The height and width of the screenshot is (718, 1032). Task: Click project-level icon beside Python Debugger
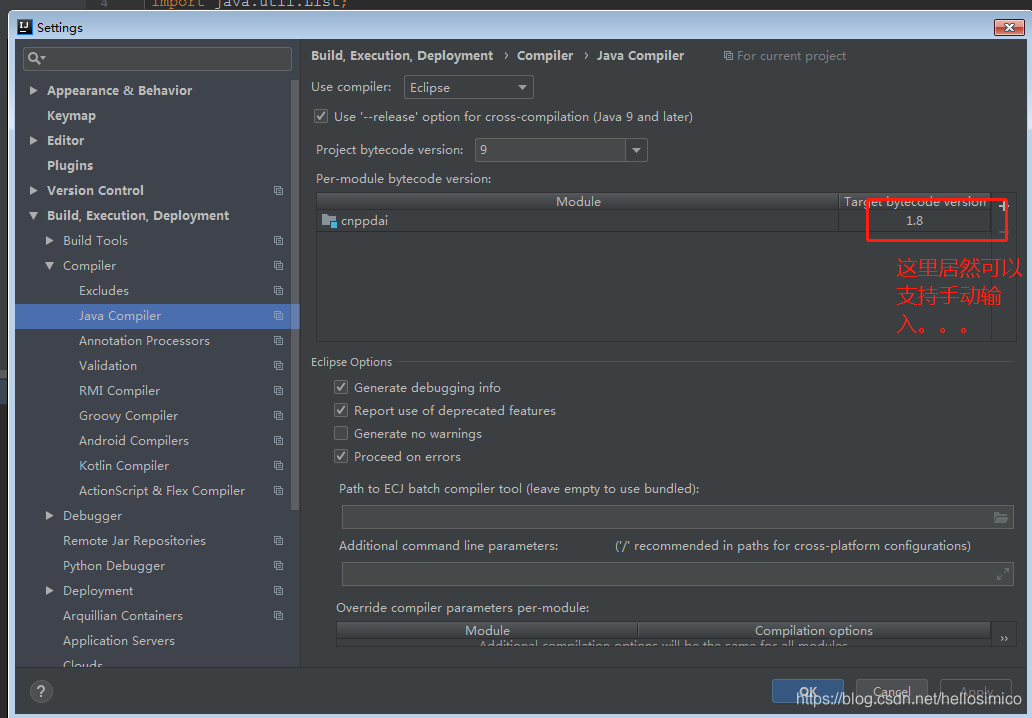[x=278, y=566]
